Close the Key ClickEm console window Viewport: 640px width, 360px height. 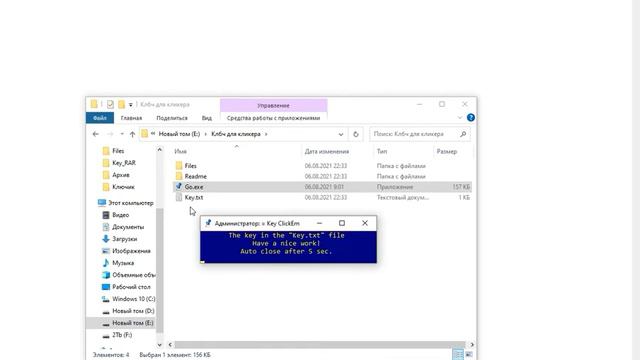[x=365, y=223]
